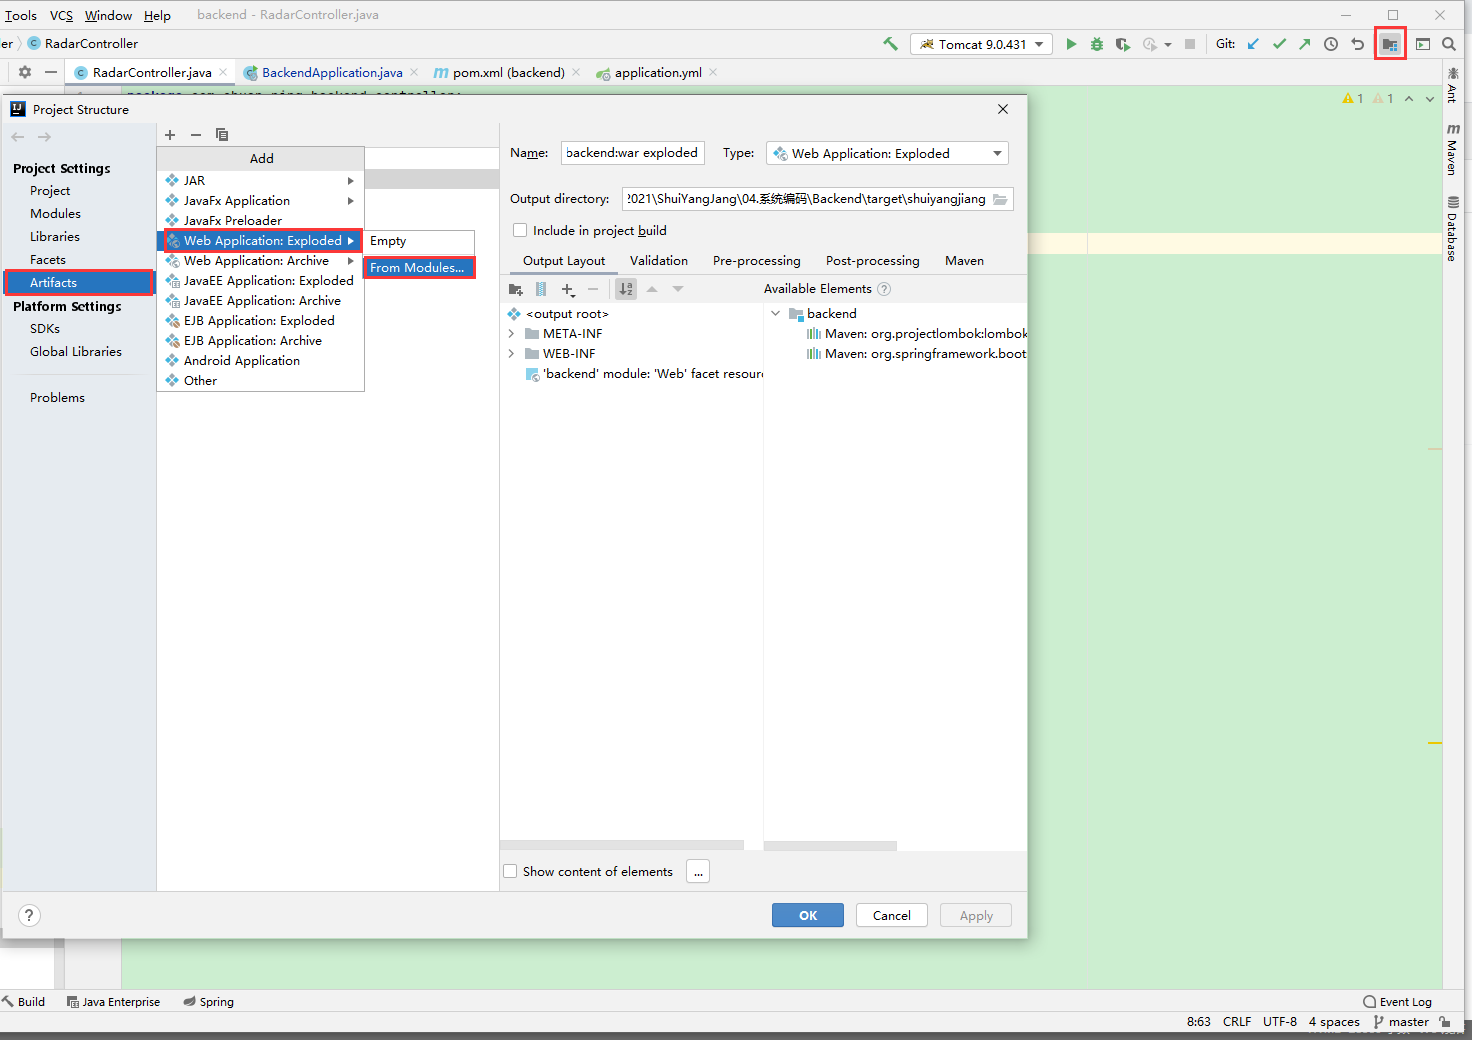Open Project Structure via toolbar icon

click(x=1390, y=44)
